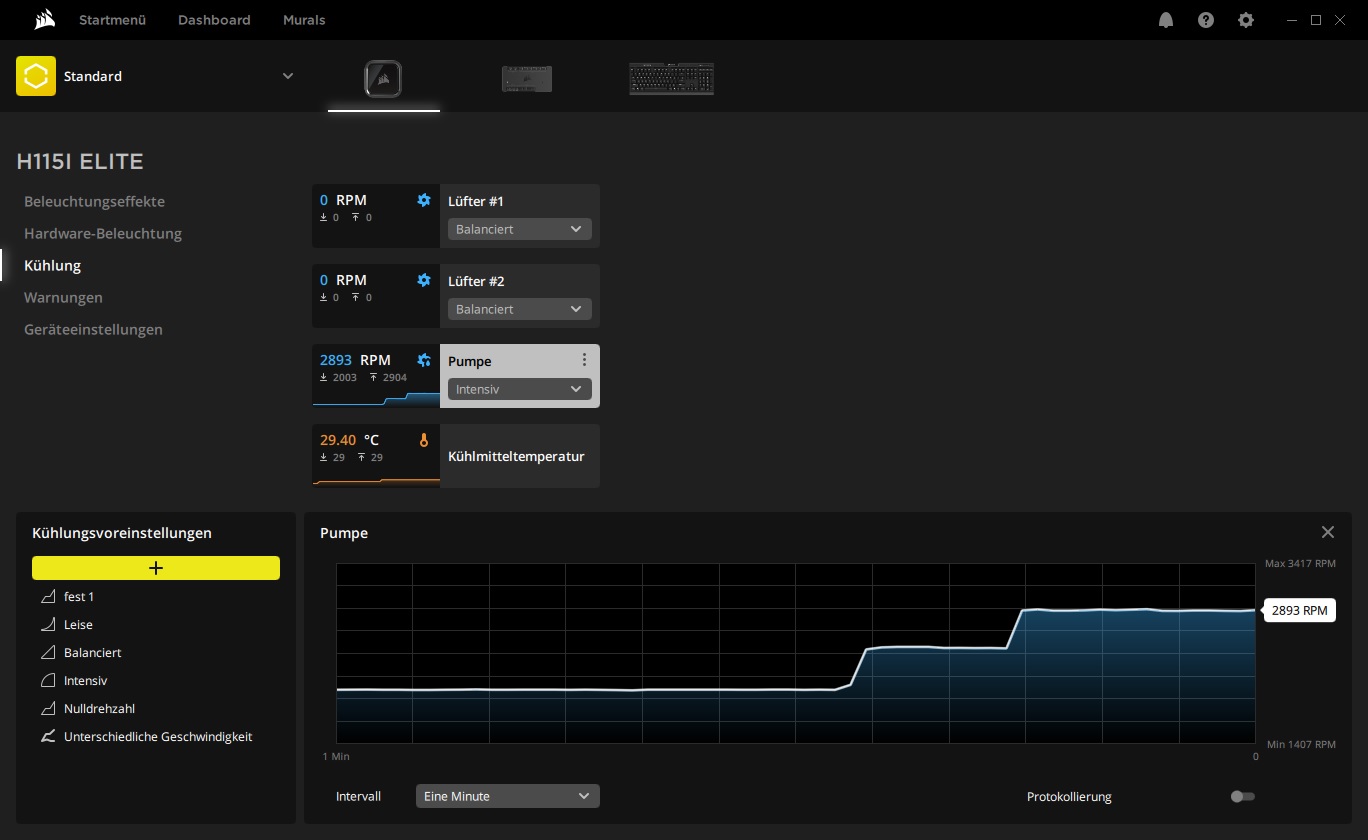The image size is (1368, 840).
Task: Select the Kühlung section
Action: point(52,265)
